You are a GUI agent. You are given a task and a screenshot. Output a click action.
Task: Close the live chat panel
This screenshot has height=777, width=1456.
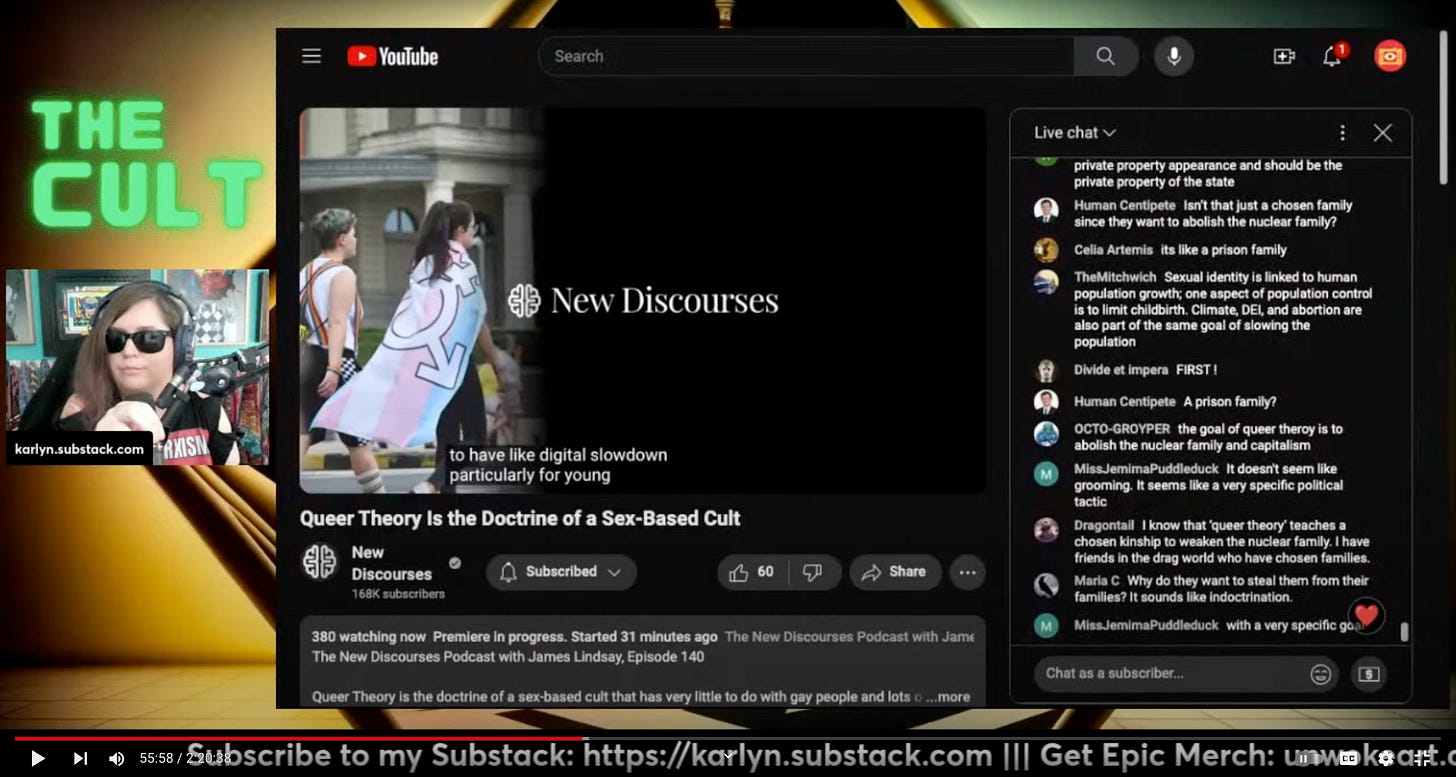[x=1382, y=133]
